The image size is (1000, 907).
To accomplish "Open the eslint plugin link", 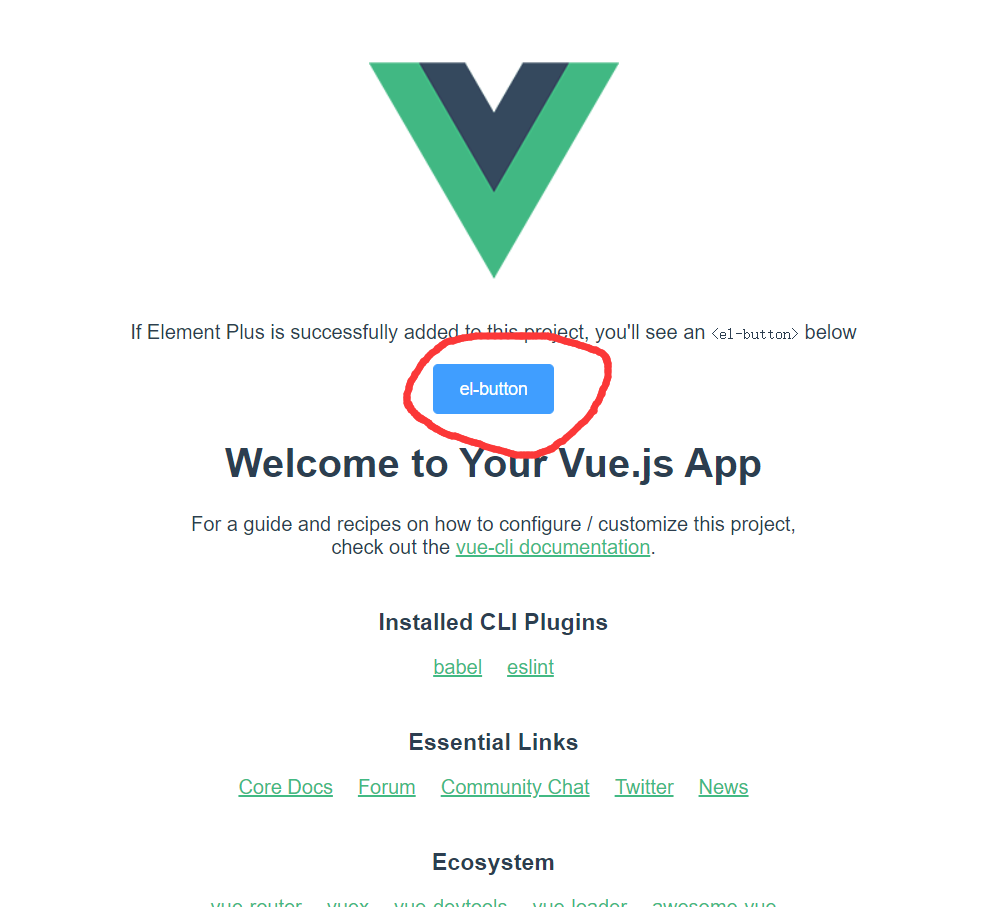I will [x=530, y=667].
